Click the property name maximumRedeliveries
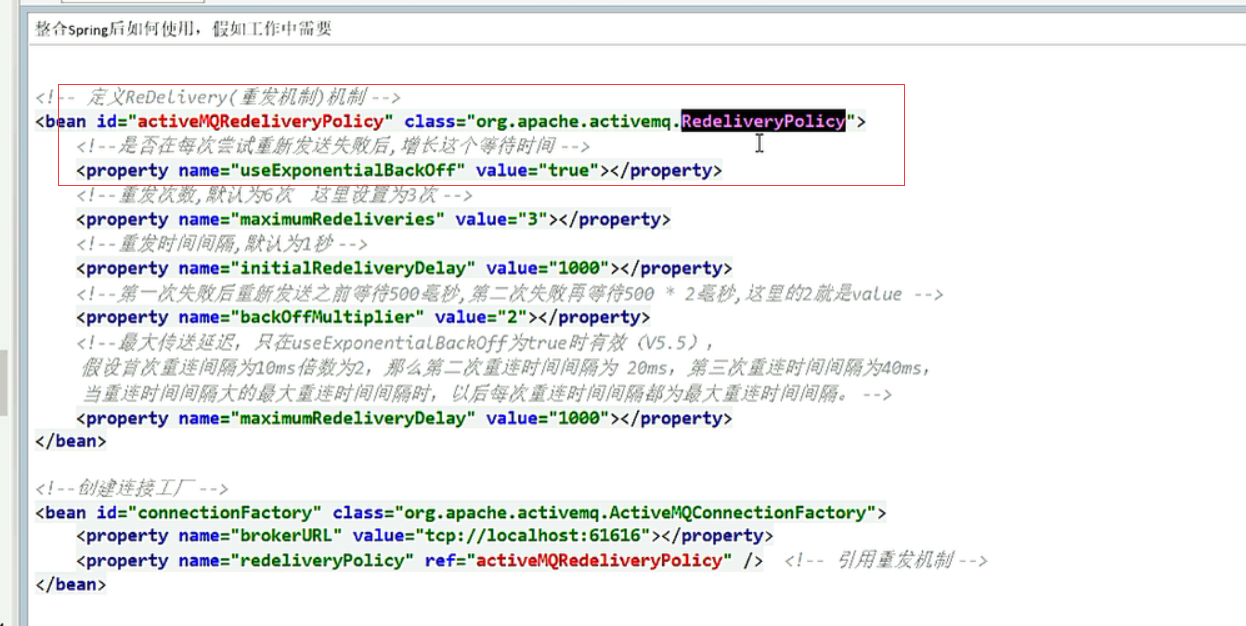 338,219
